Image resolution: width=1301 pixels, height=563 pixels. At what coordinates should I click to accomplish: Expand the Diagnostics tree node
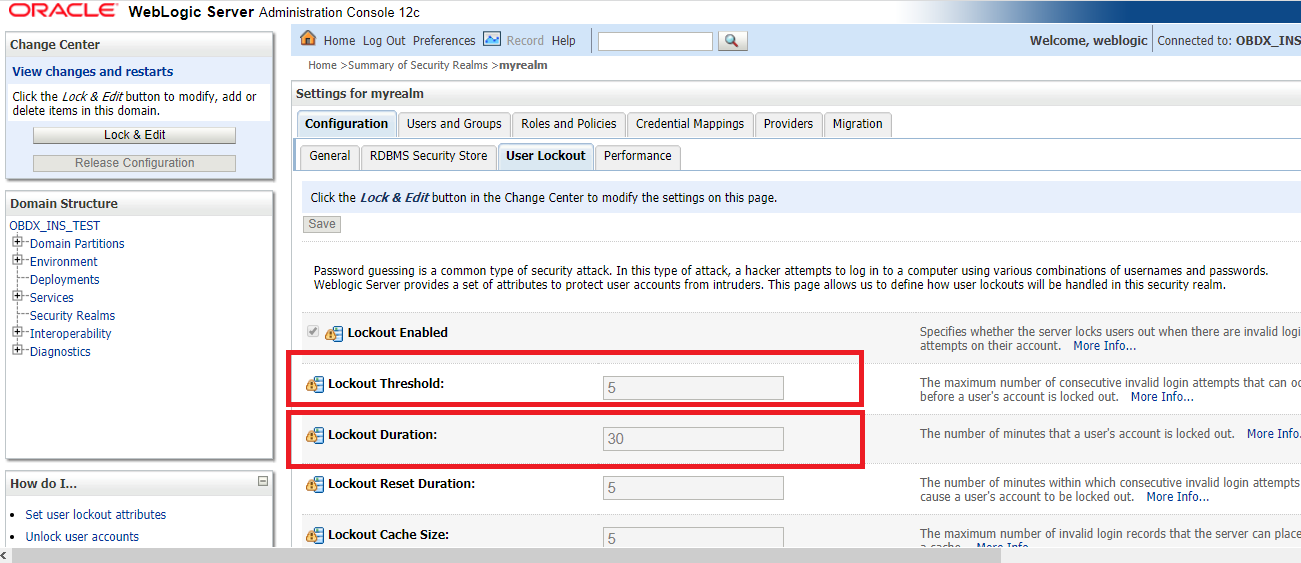[x=18, y=350]
